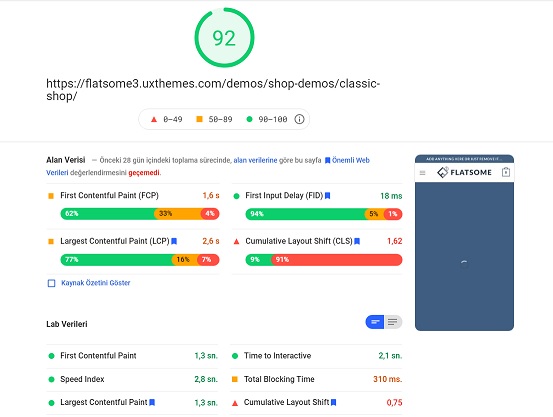The width and height of the screenshot is (553, 417).
Task: Switch to compact lab data view
Action: [x=375, y=322]
